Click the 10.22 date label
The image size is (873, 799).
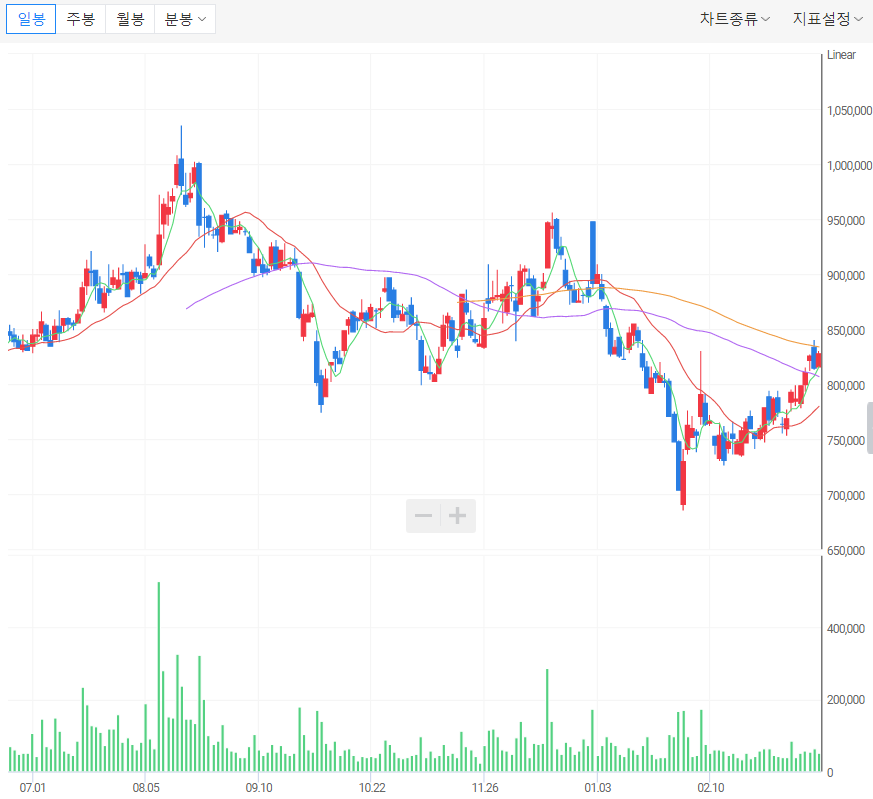tap(372, 788)
